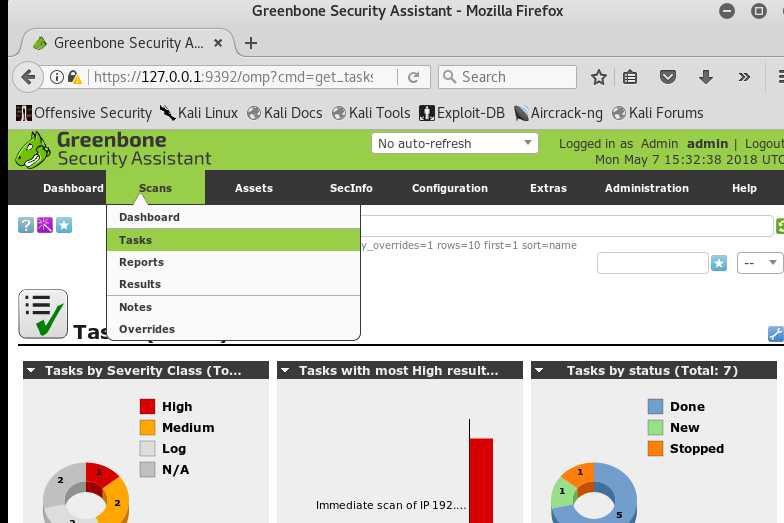The image size is (784, 523).
Task: Click the browser back arrow button
Action: click(x=28, y=77)
